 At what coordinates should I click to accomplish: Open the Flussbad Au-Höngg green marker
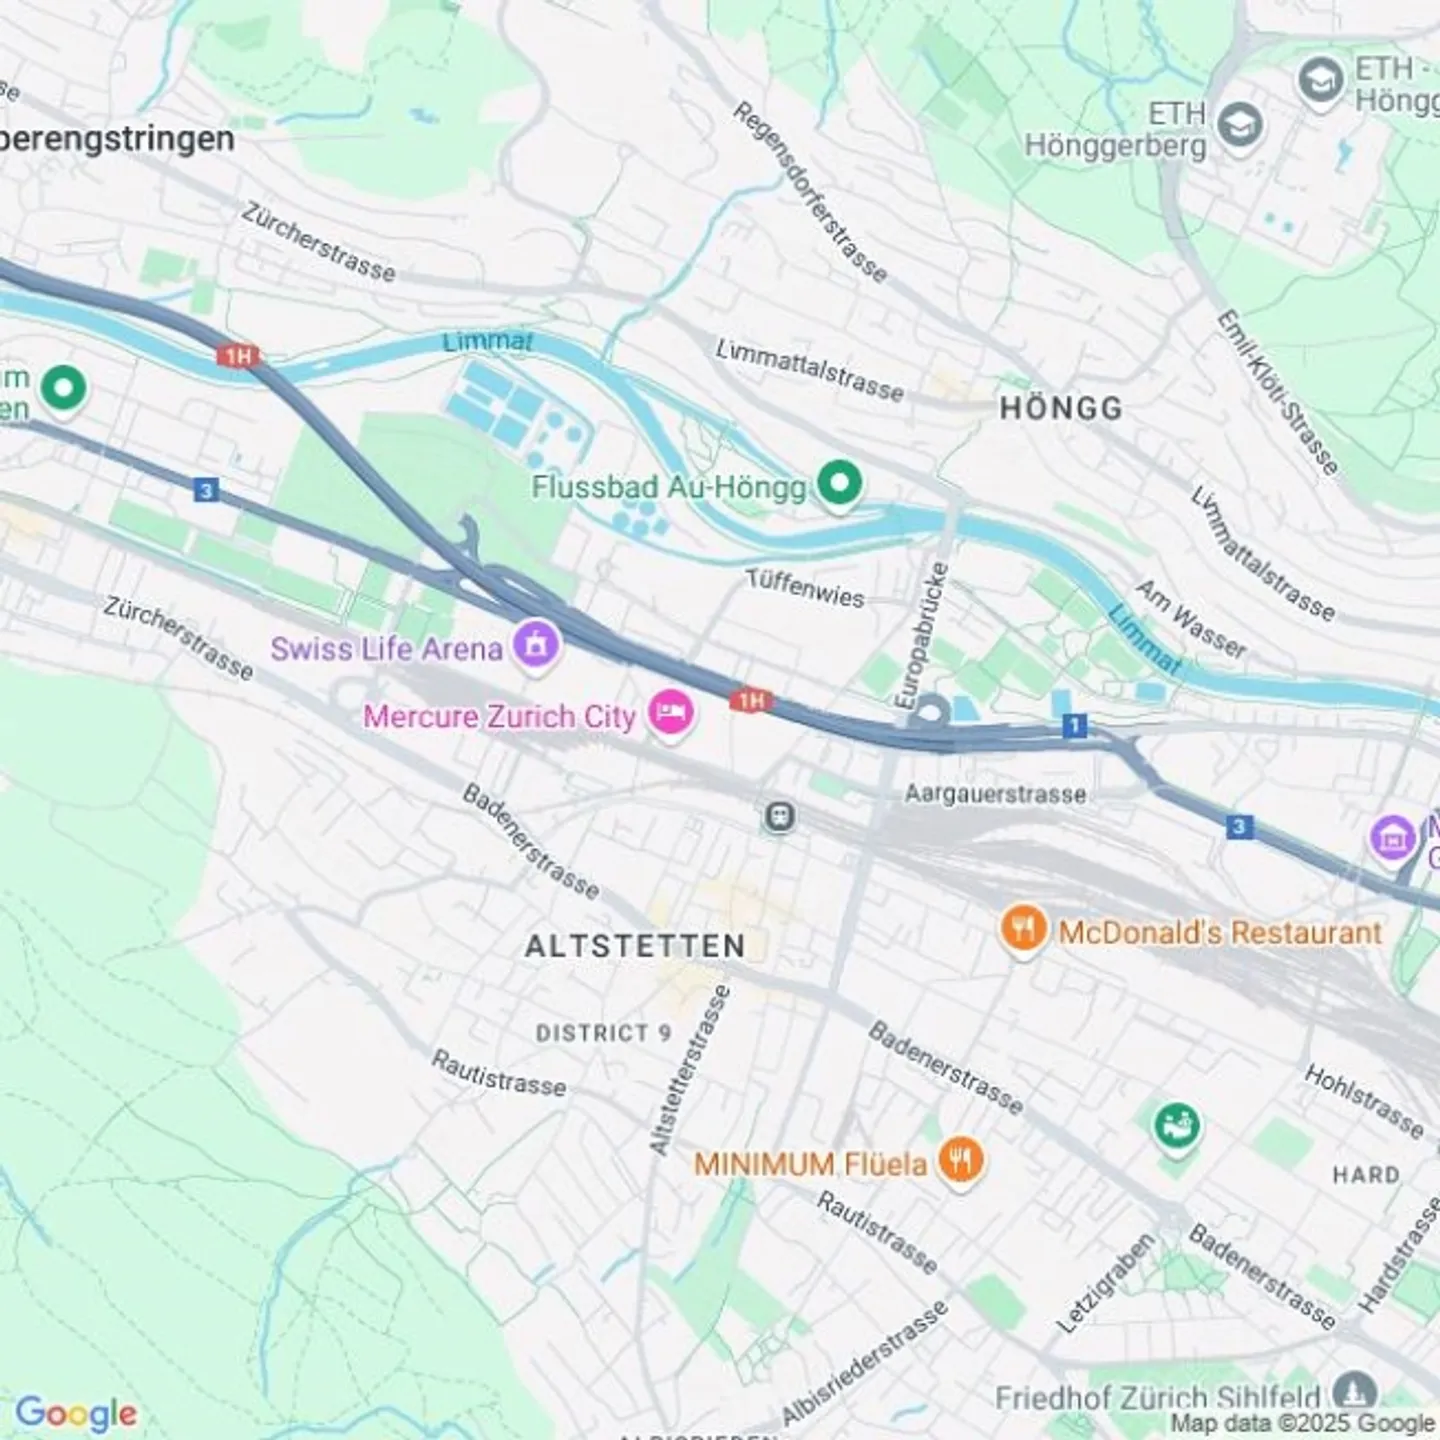[840, 484]
